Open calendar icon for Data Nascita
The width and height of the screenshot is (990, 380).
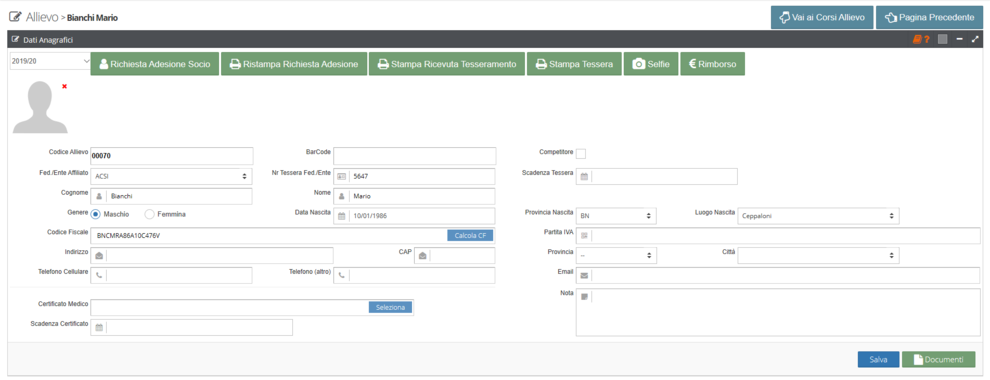point(342,216)
